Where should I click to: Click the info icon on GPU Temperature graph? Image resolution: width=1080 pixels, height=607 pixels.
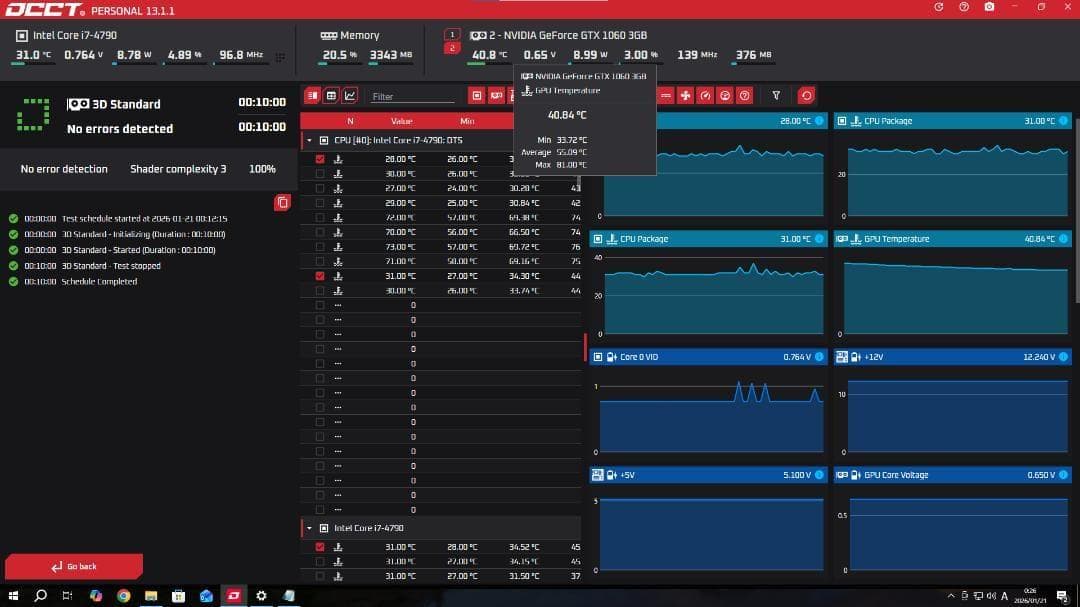[x=1063, y=239]
